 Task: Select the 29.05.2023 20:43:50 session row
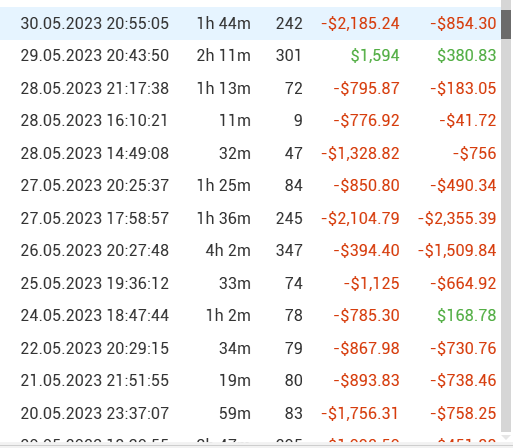(x=250, y=55)
